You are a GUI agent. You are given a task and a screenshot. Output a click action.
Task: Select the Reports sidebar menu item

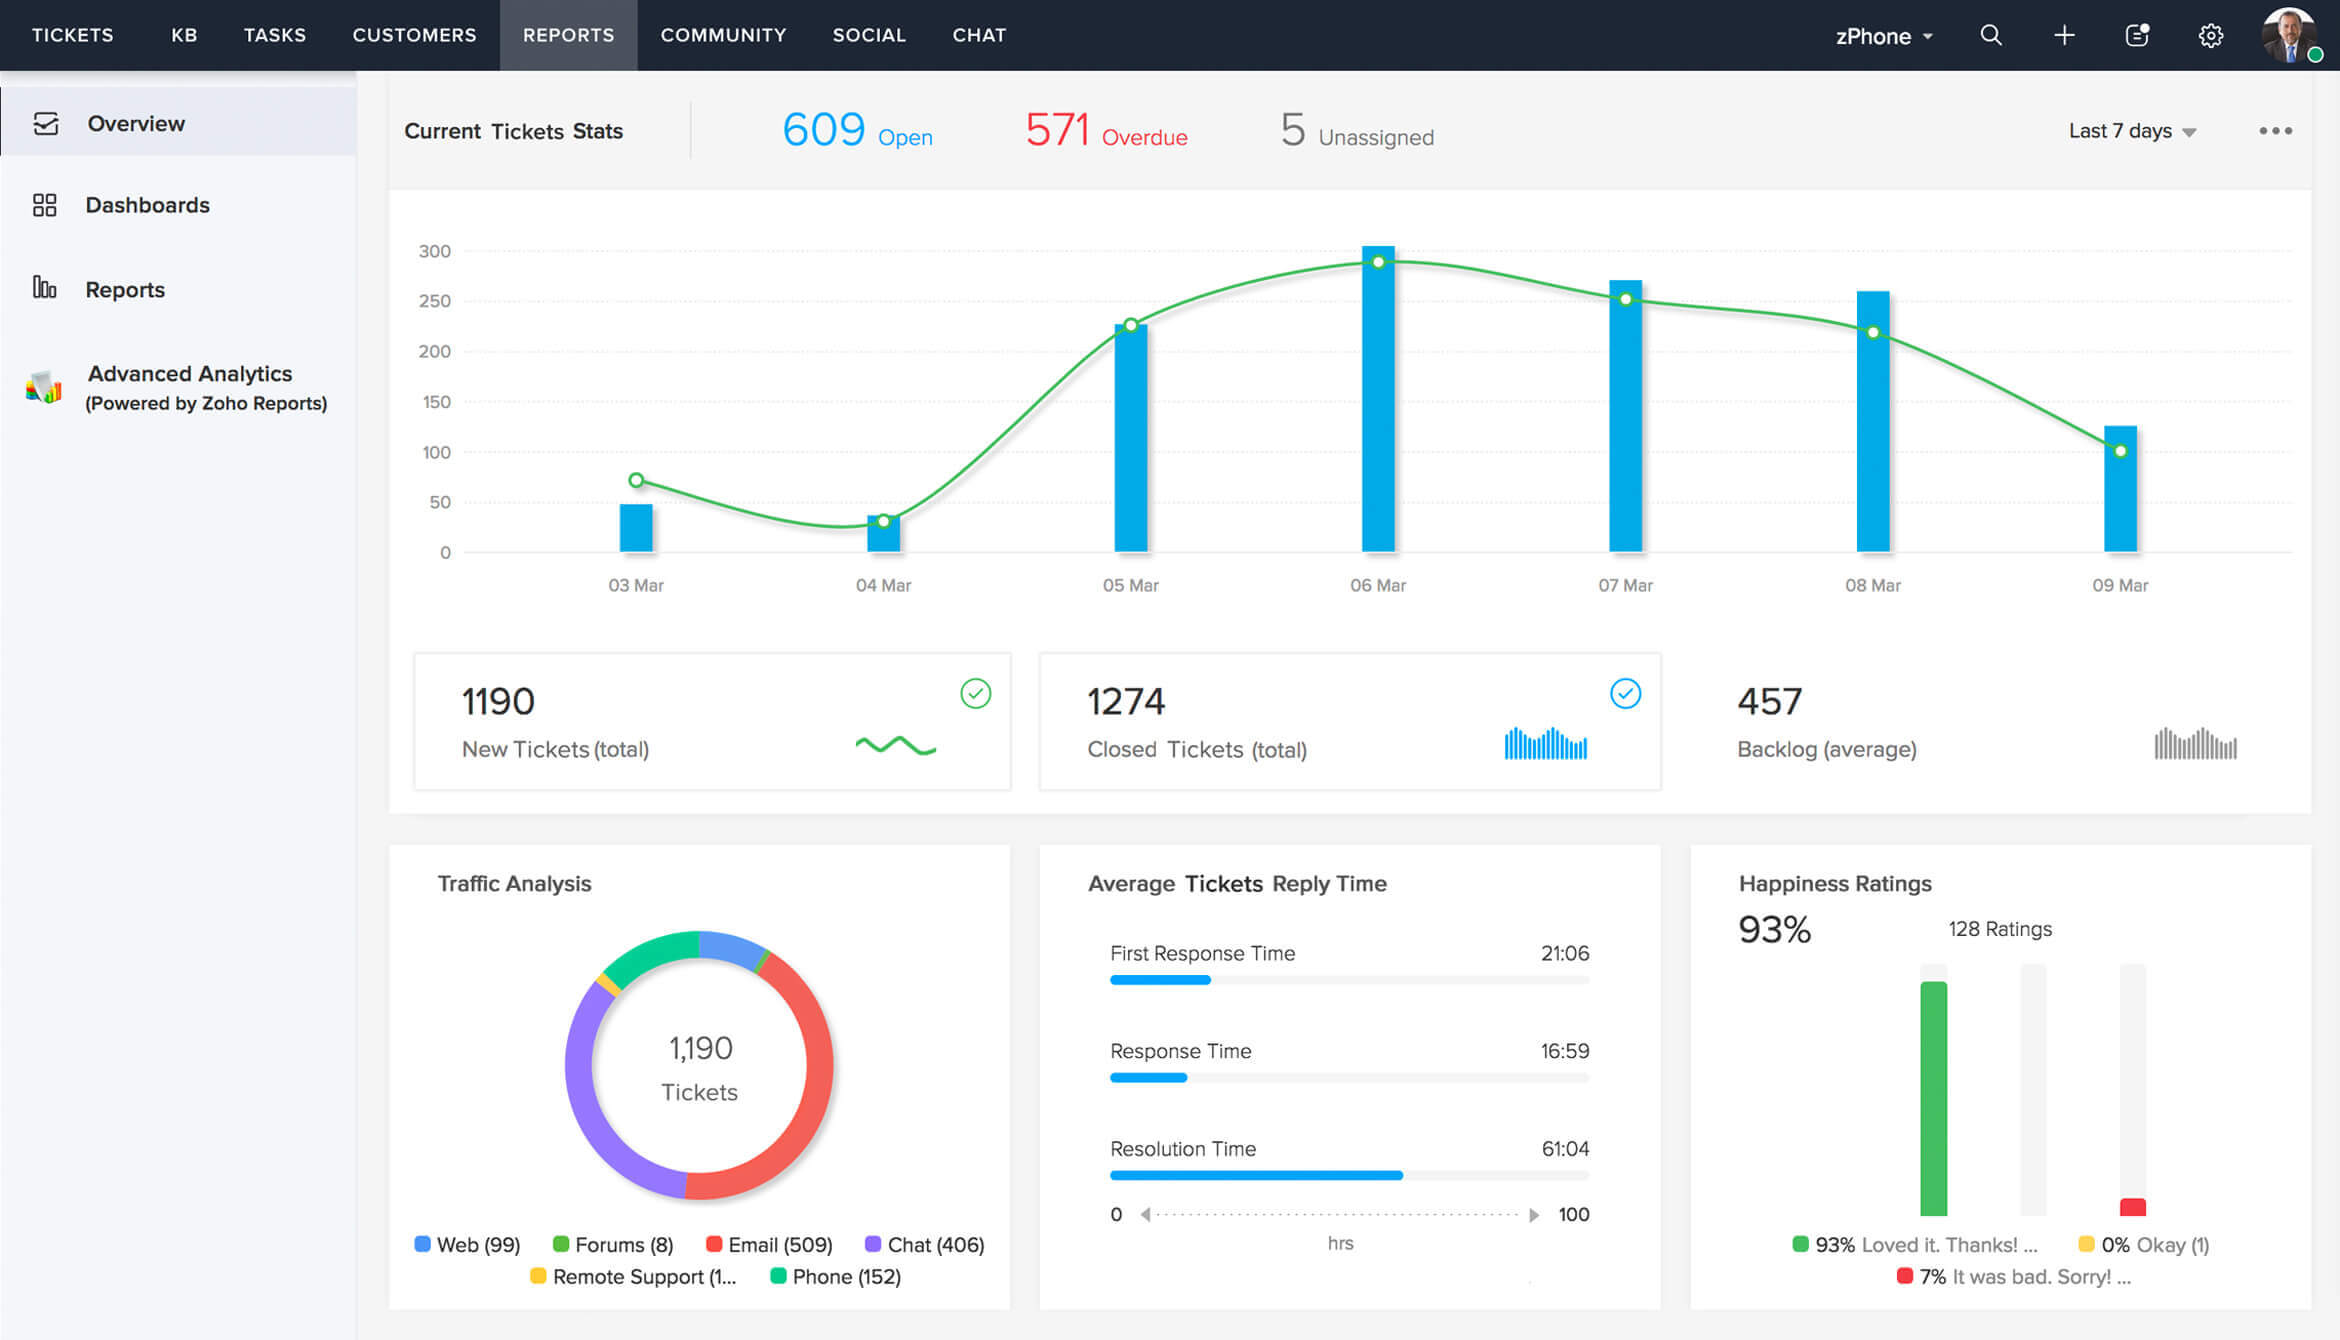[125, 289]
